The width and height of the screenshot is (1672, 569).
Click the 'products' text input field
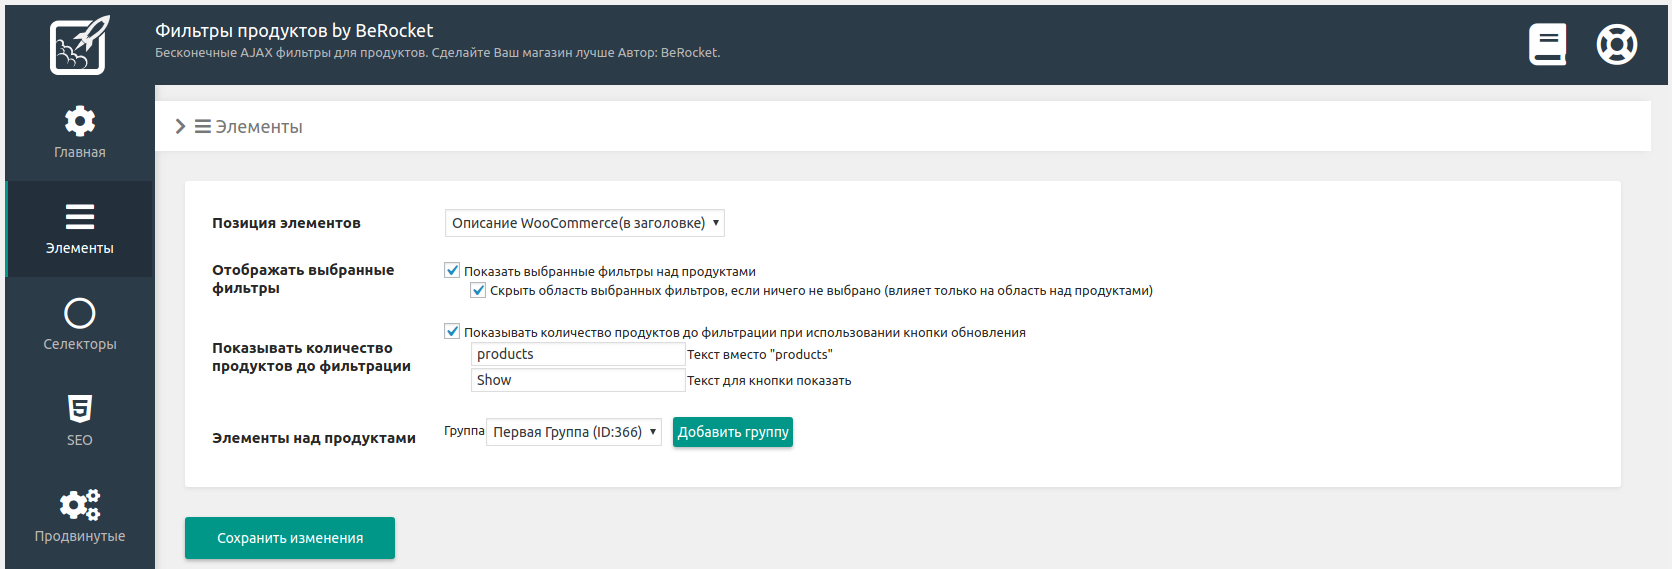(x=577, y=355)
